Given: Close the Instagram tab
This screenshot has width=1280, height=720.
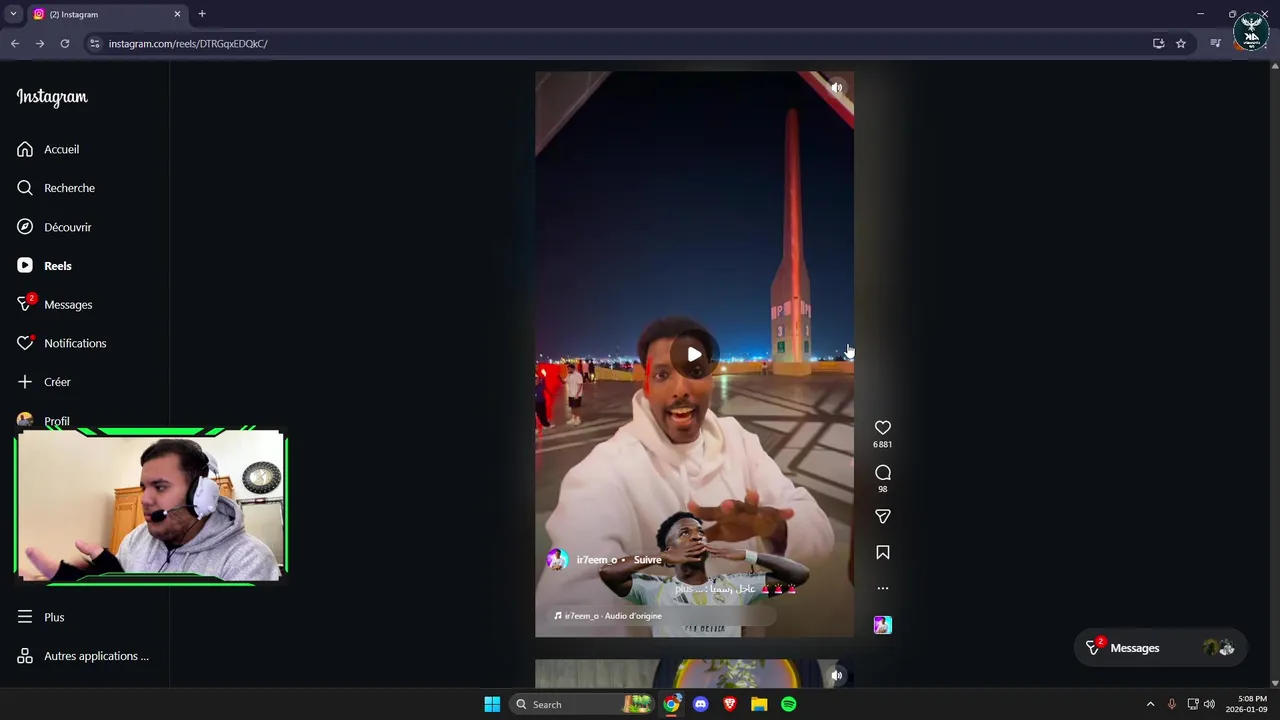Looking at the screenshot, I should [177, 14].
